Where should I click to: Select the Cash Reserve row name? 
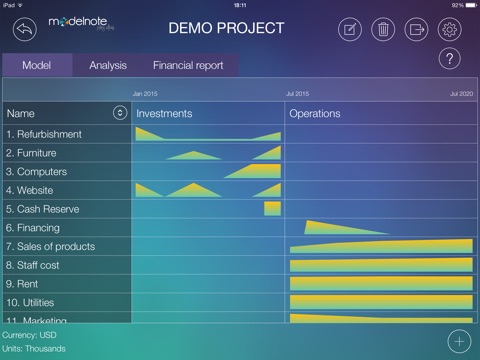(x=42, y=209)
